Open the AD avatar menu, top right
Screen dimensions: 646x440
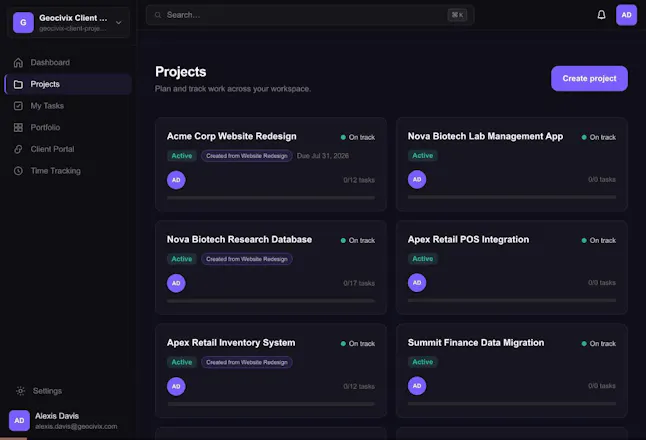pyautogui.click(x=626, y=15)
